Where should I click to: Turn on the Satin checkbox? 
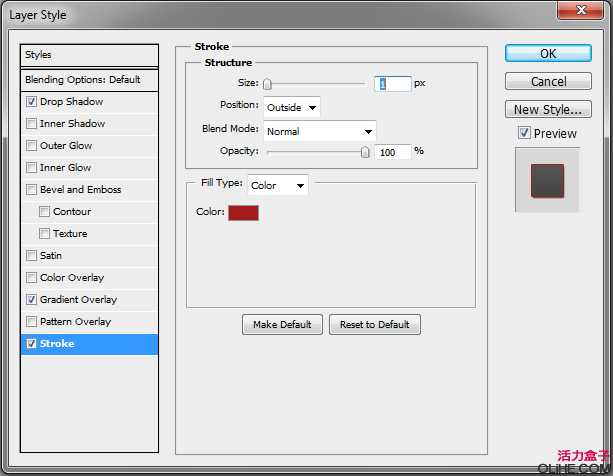pyautogui.click(x=32, y=256)
